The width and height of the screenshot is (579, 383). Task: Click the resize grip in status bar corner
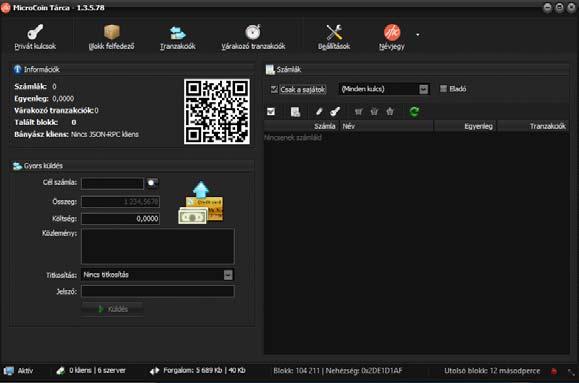click(571, 372)
